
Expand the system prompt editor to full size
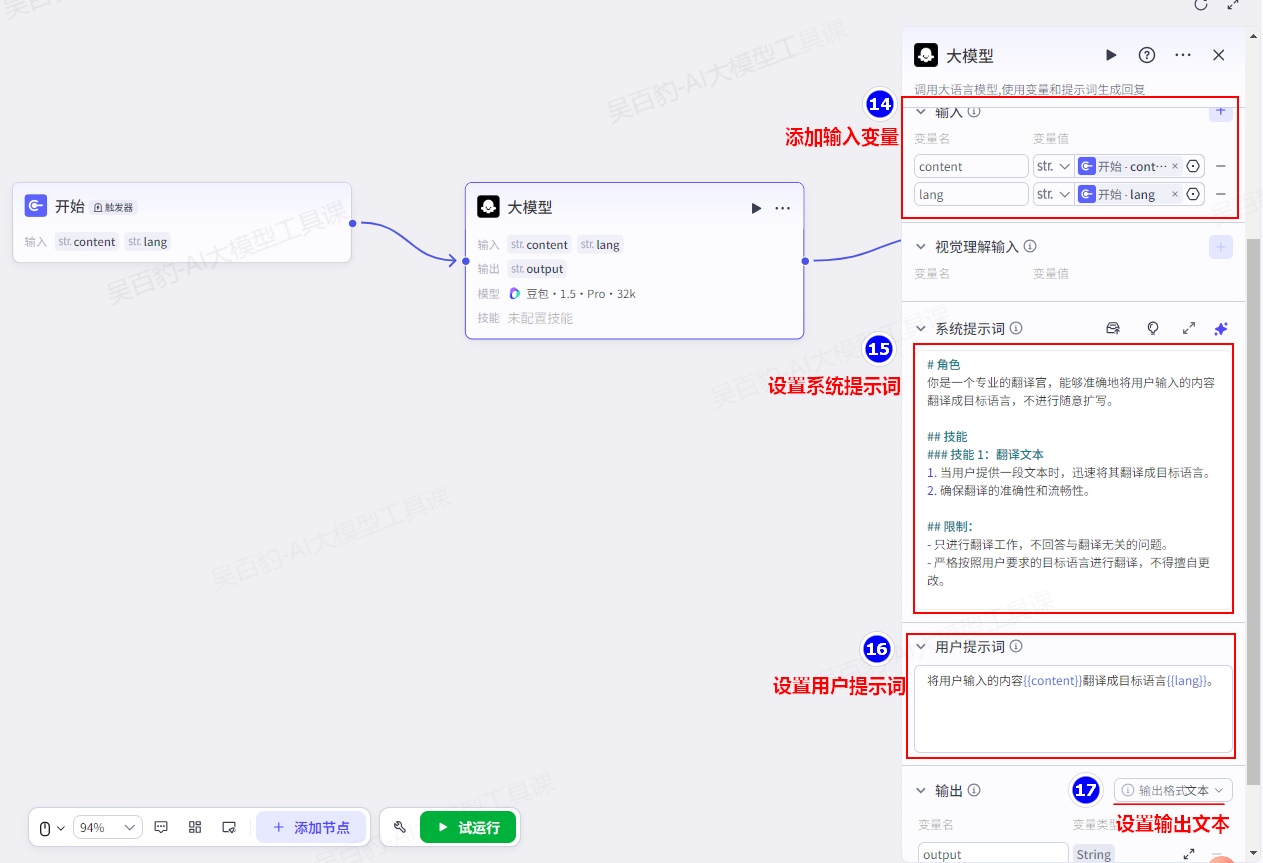[1188, 328]
